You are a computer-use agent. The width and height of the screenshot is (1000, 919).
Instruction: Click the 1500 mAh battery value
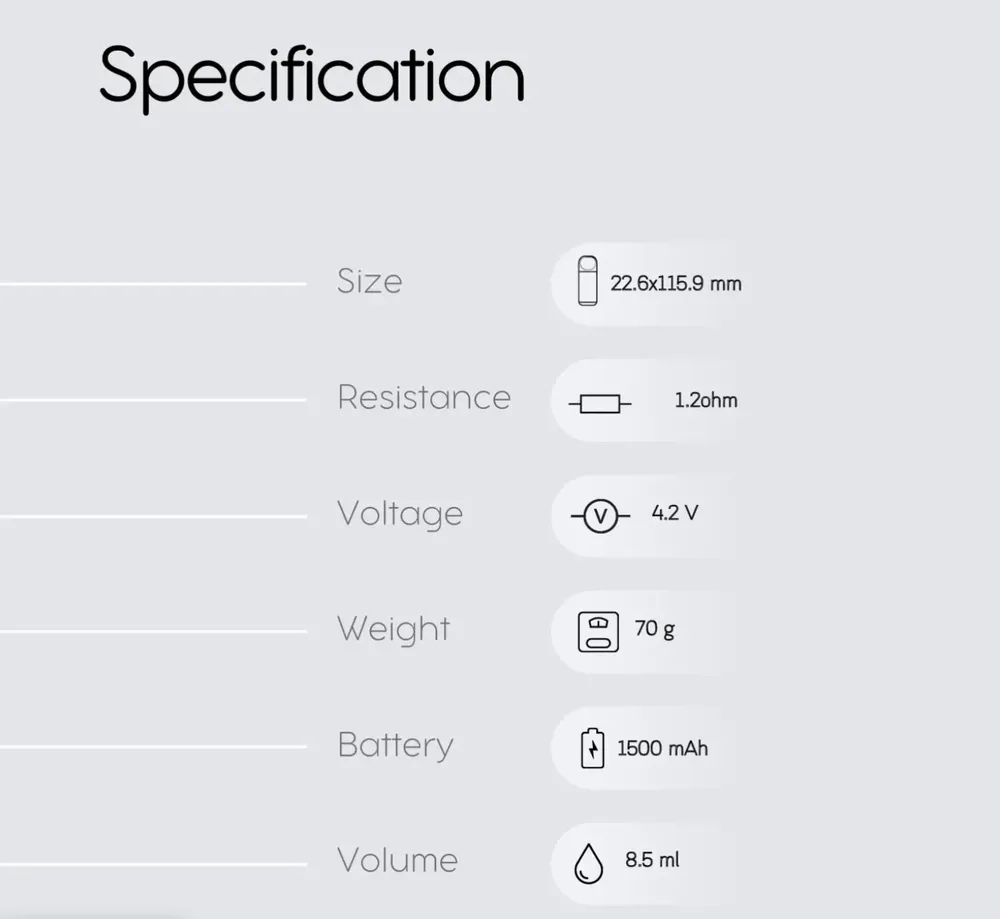[663, 748]
